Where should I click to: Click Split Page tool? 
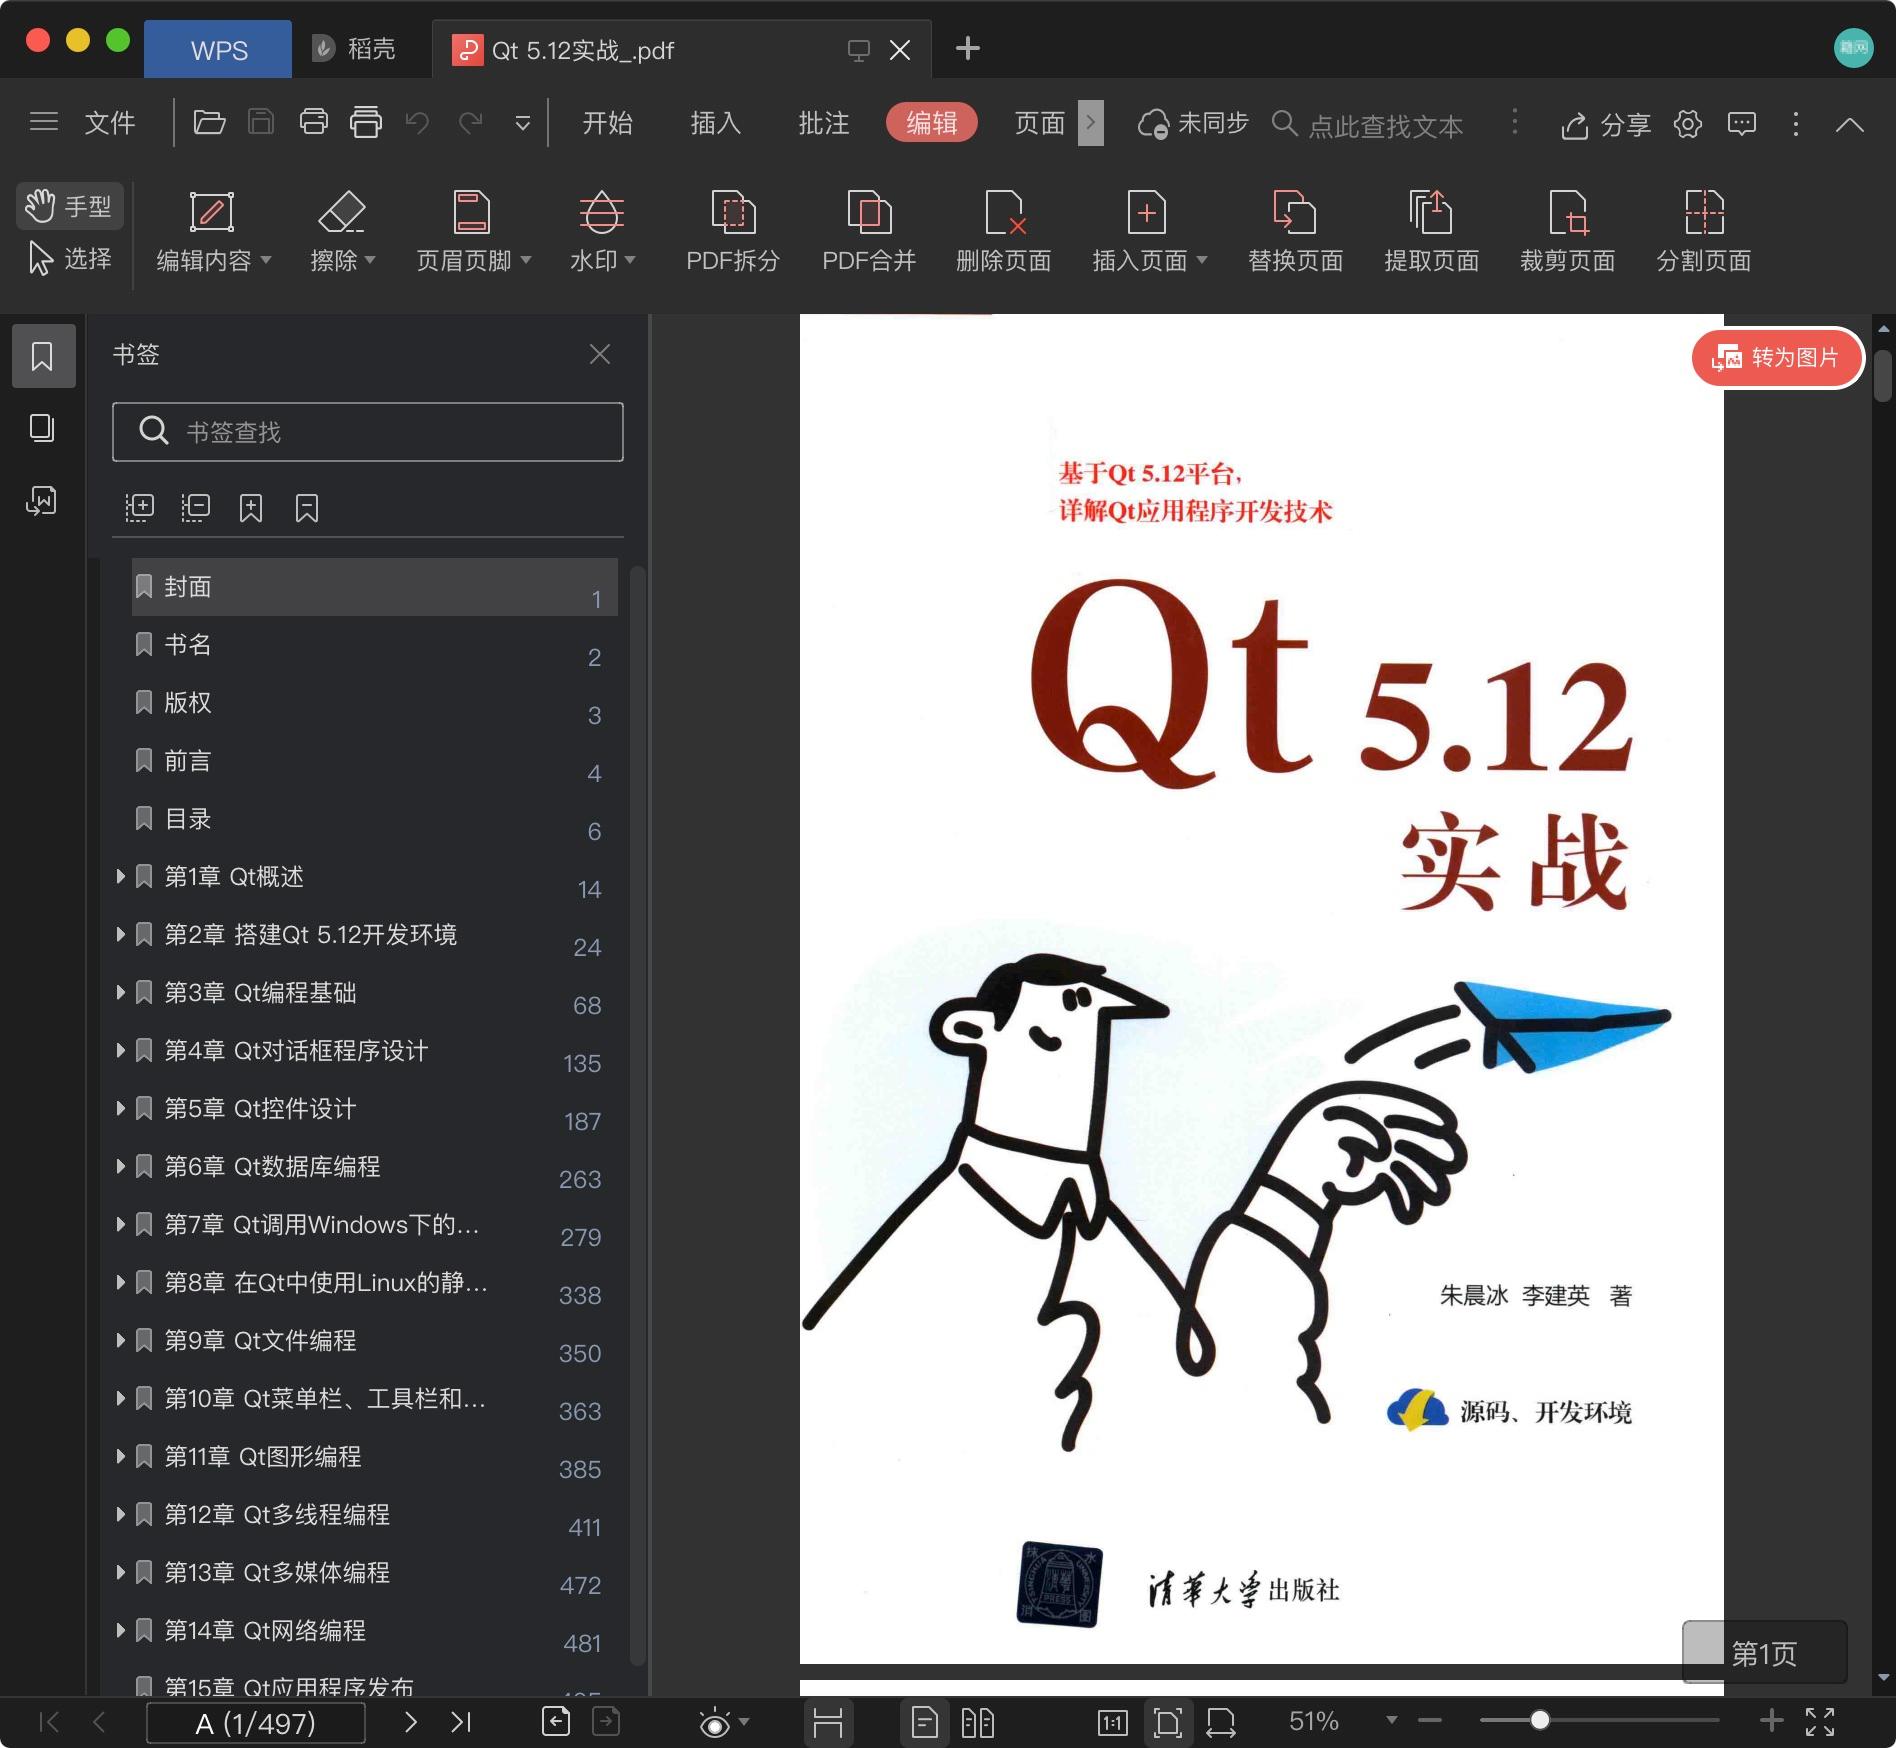[1704, 232]
